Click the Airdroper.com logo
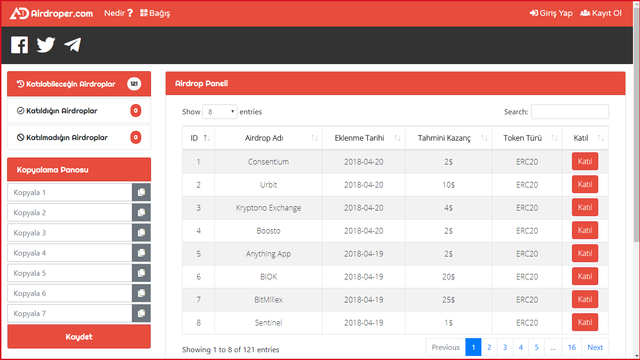This screenshot has height=360, width=640. click(x=51, y=13)
